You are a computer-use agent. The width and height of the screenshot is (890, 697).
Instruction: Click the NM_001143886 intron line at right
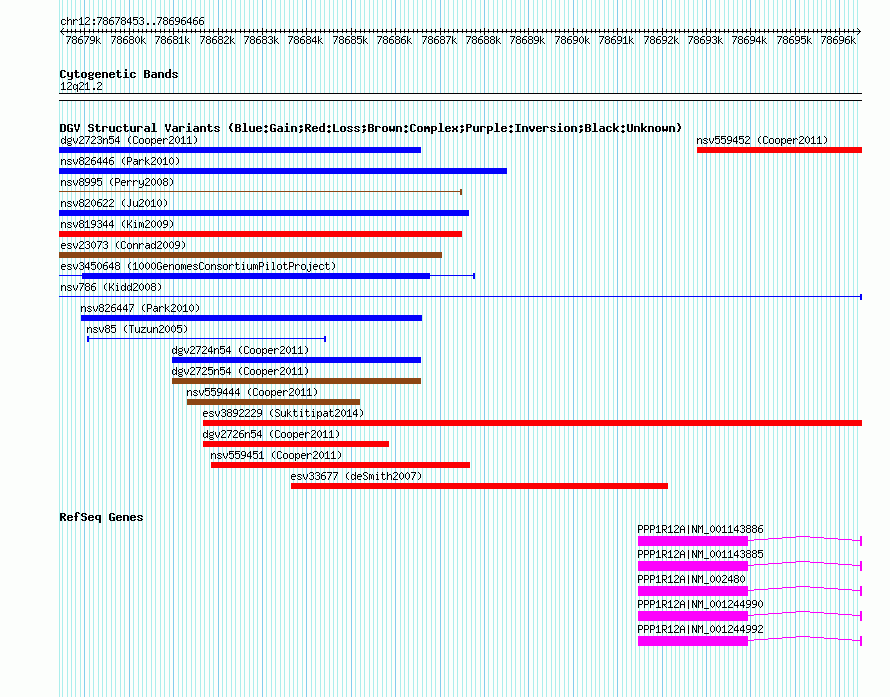[805, 539]
